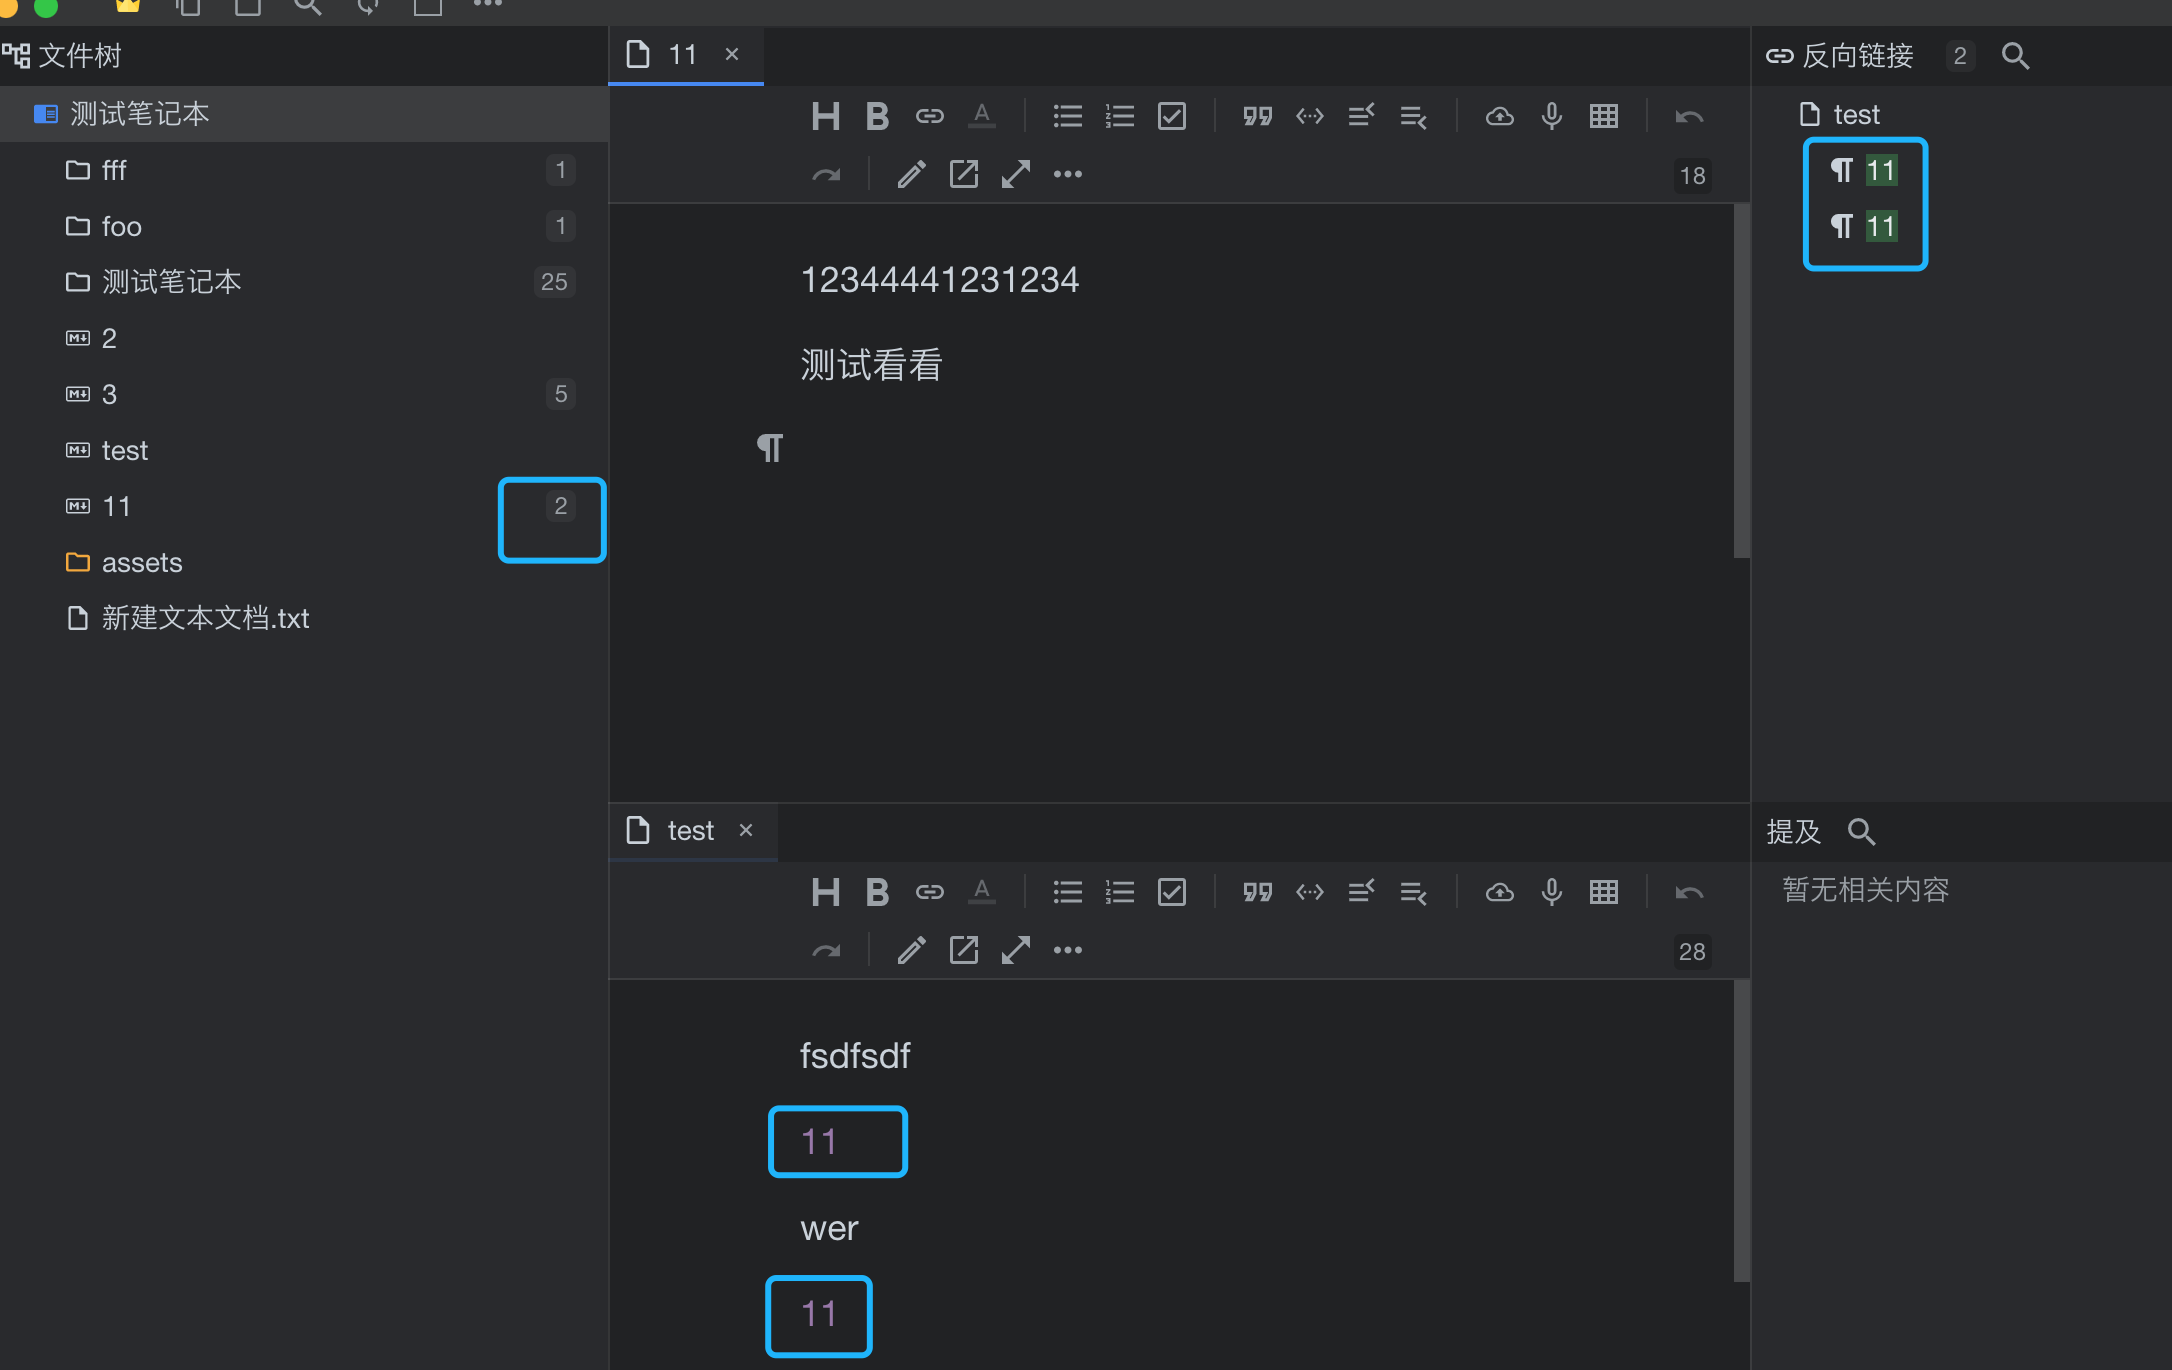The width and height of the screenshot is (2172, 1370).
Task: Insert task checkbox list in test toolbar
Action: (1171, 892)
